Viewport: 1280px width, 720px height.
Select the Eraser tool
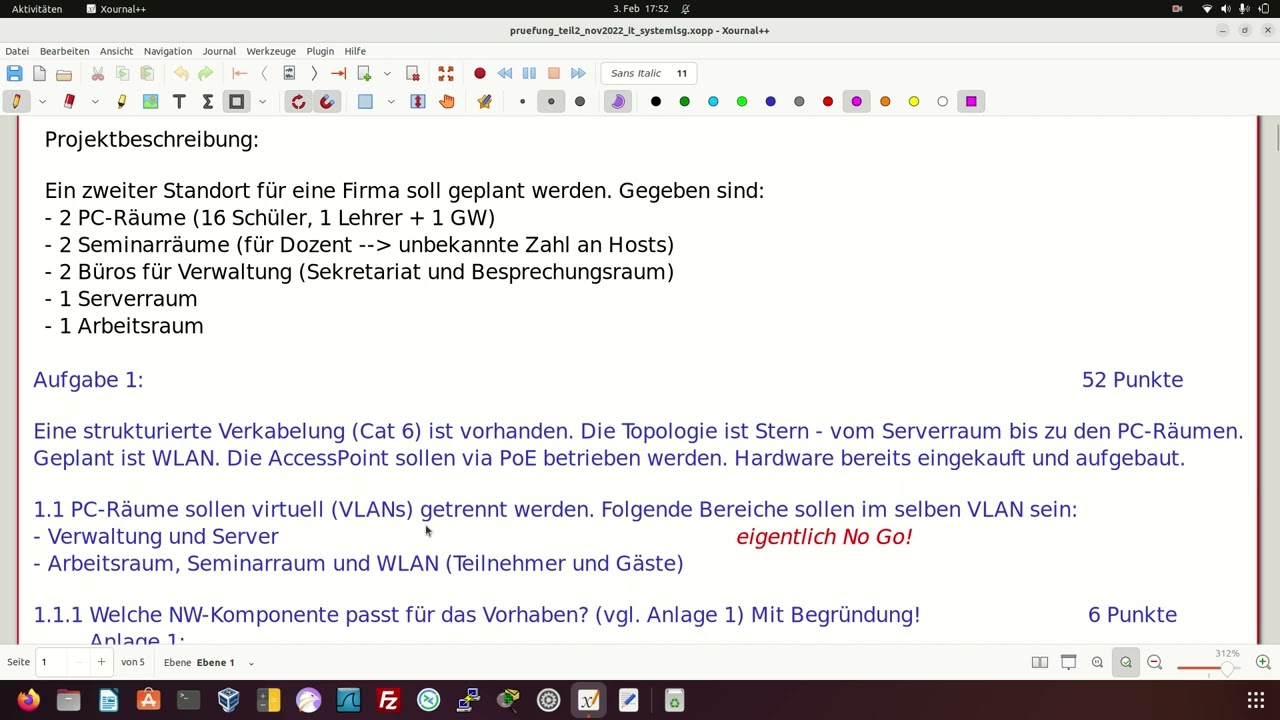click(x=69, y=101)
